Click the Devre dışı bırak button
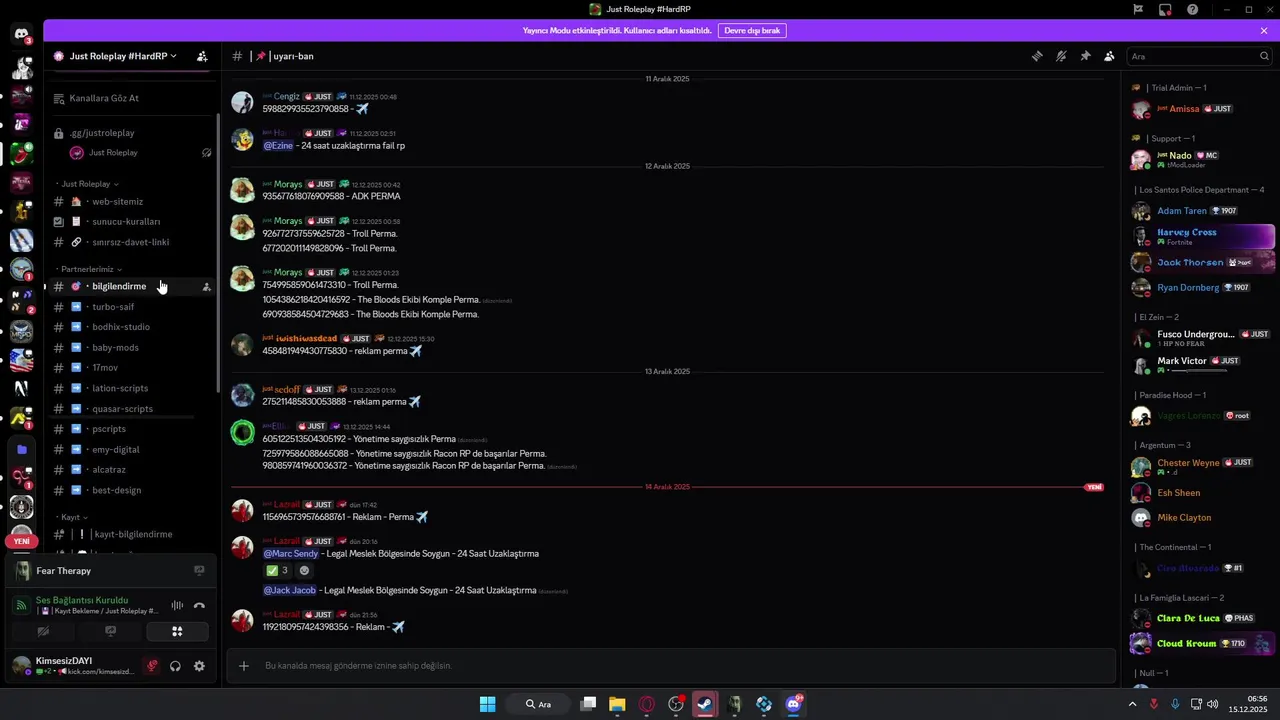Screen dimensions: 1280x720 point(752,30)
